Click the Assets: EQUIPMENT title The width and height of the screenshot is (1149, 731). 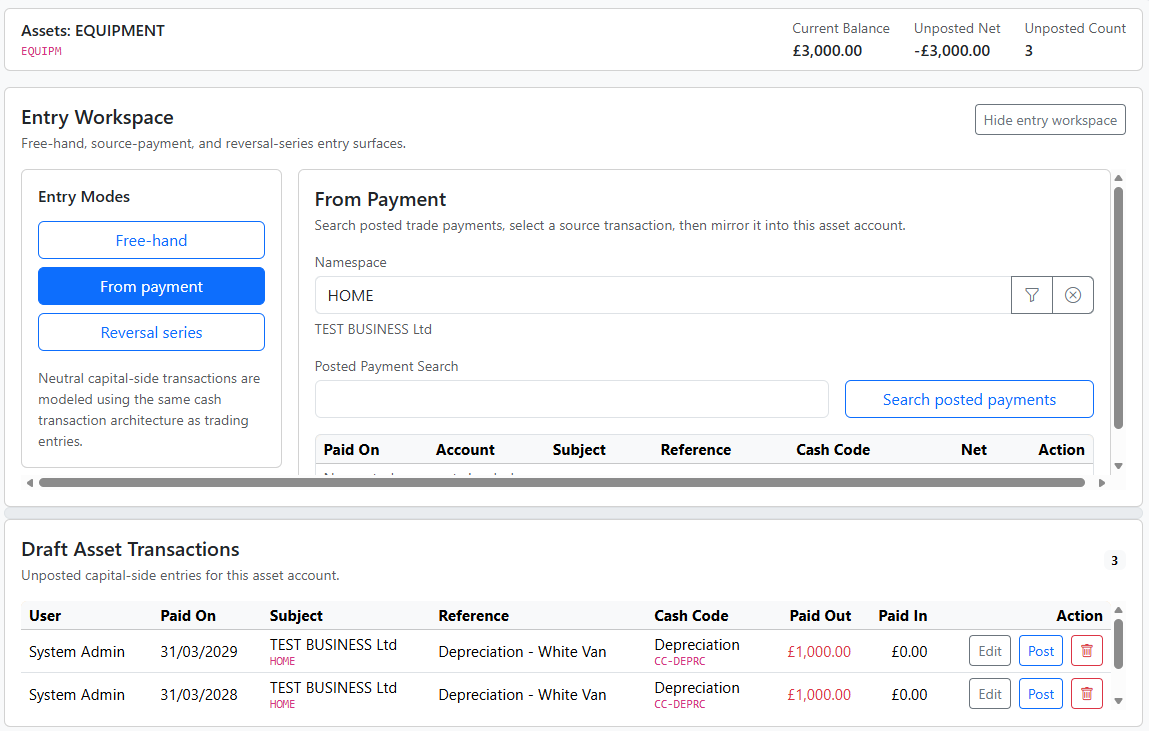click(93, 31)
